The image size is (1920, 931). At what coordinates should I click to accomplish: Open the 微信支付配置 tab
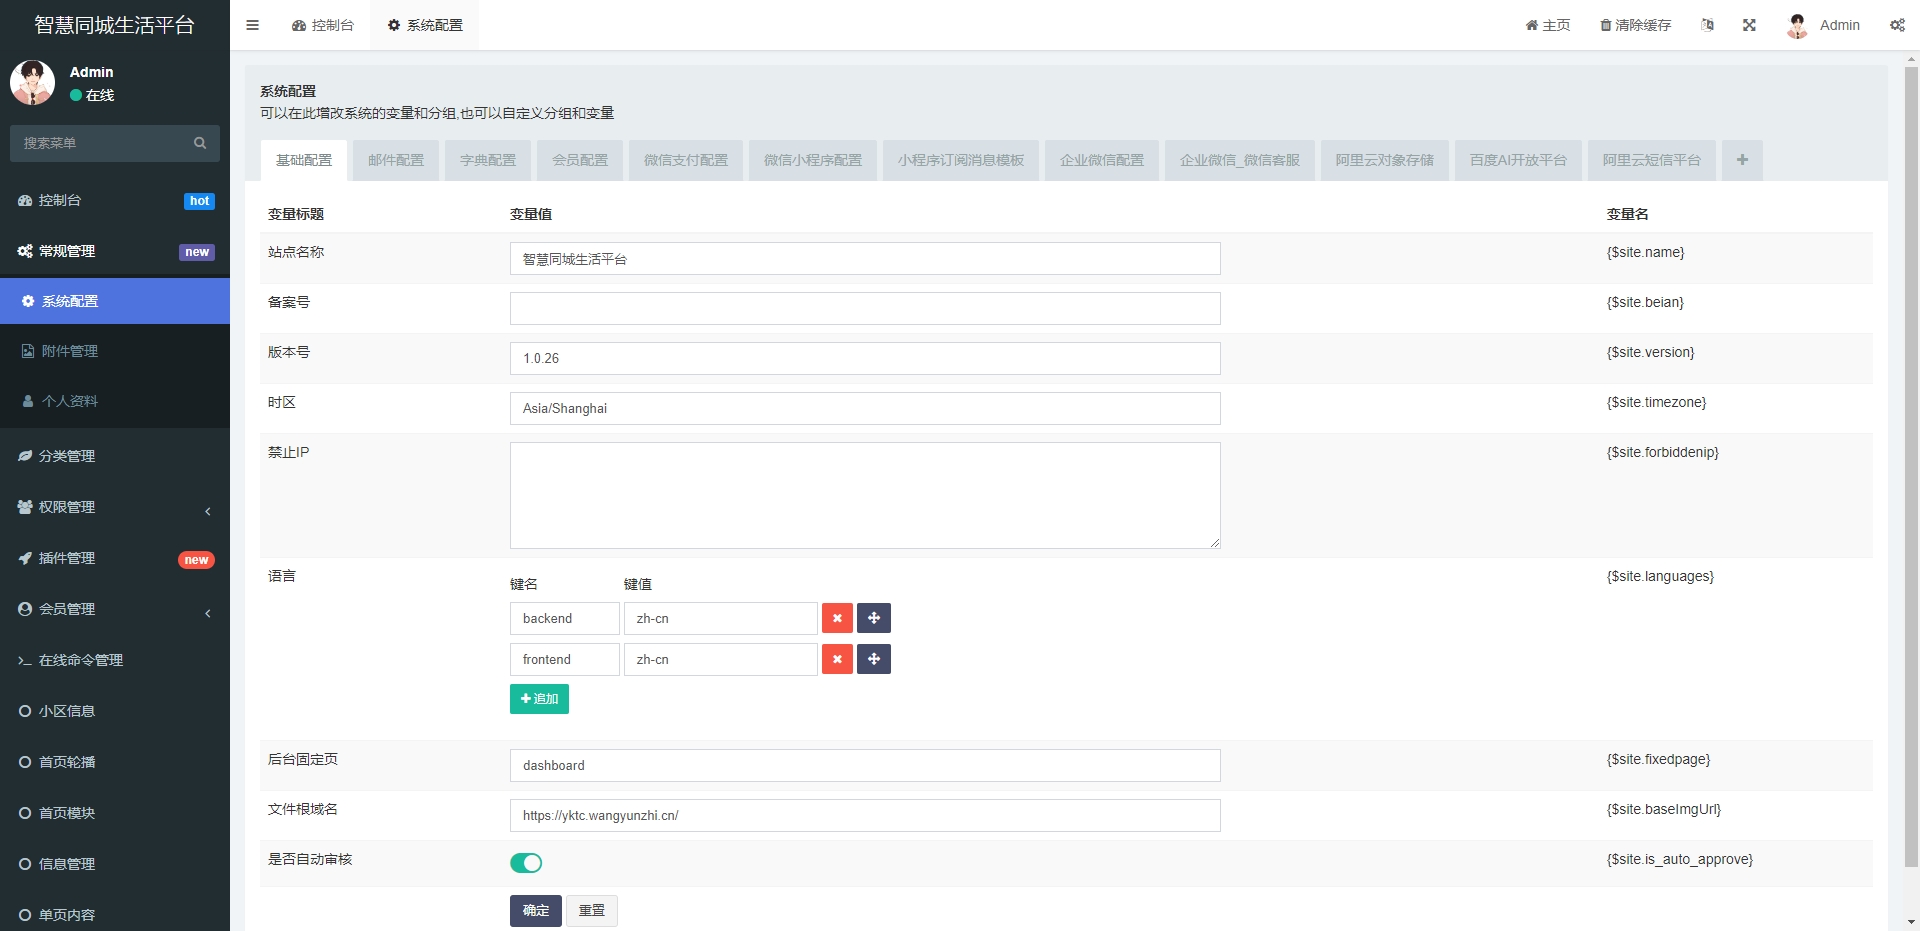(x=685, y=160)
